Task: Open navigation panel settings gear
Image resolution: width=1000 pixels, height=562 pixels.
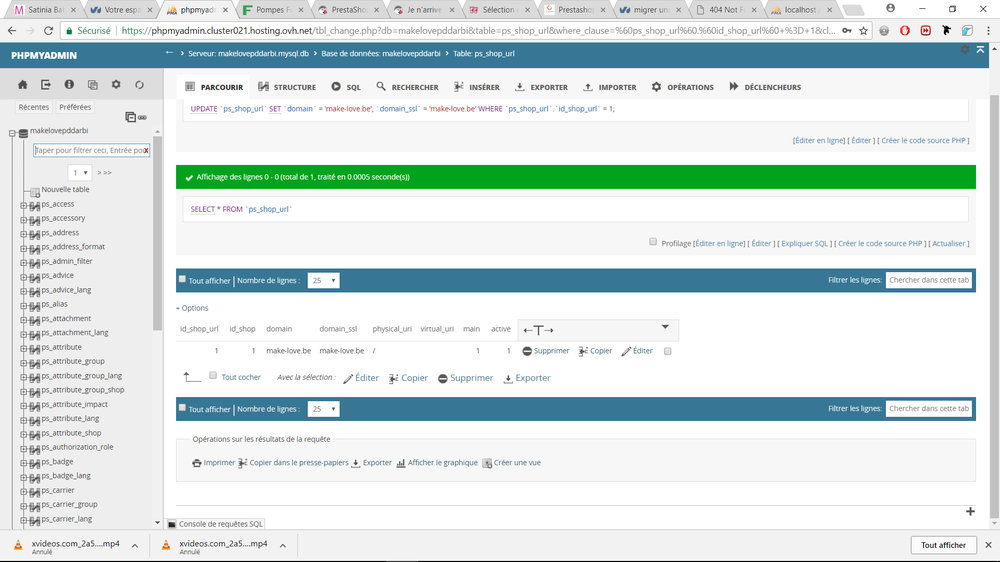Action: pyautogui.click(x=116, y=84)
